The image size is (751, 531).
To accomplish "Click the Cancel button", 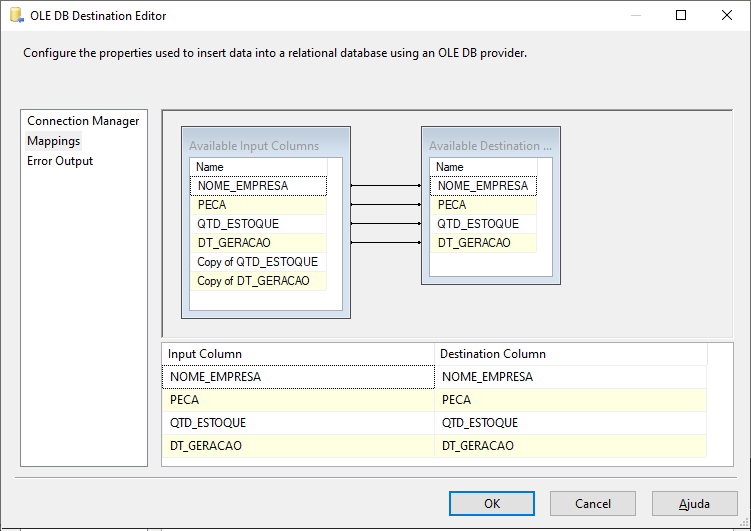I will coord(593,504).
